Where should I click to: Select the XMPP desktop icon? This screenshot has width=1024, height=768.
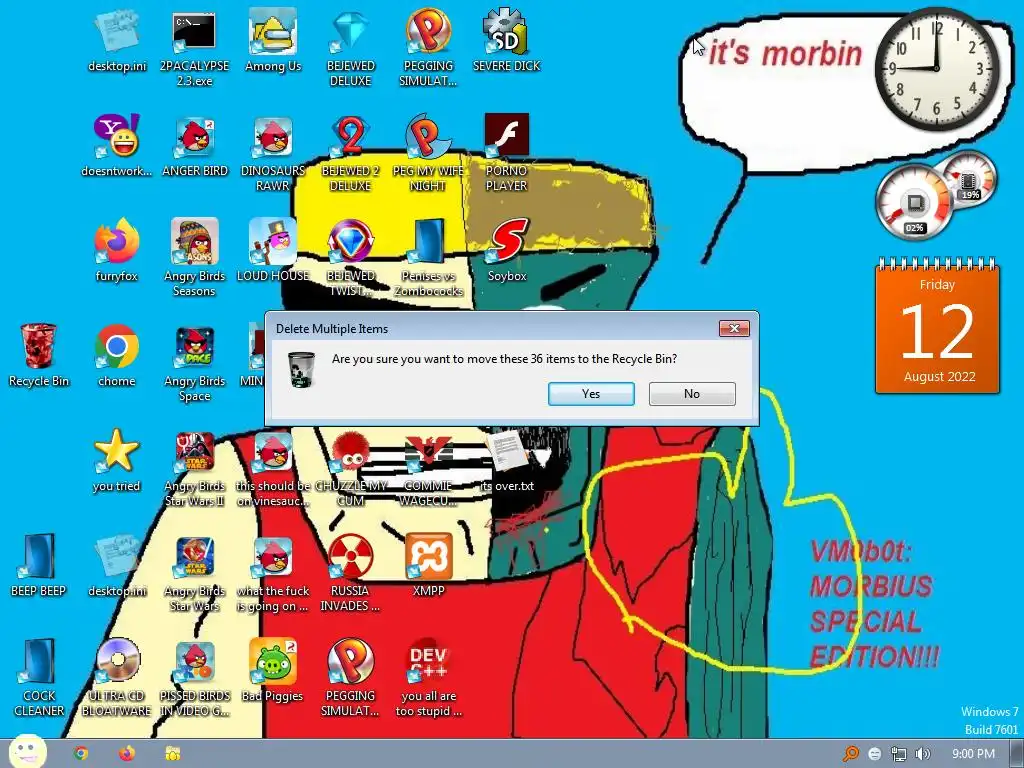point(428,565)
